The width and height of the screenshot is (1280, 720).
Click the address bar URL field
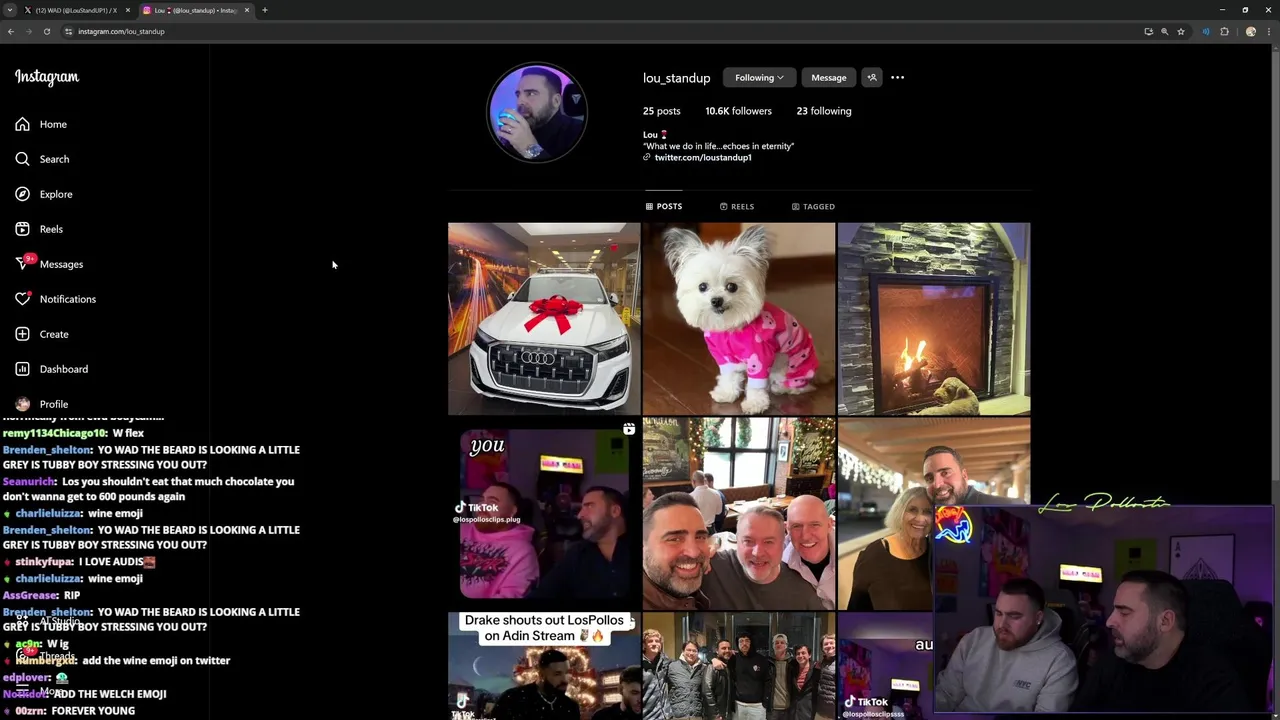coord(600,31)
